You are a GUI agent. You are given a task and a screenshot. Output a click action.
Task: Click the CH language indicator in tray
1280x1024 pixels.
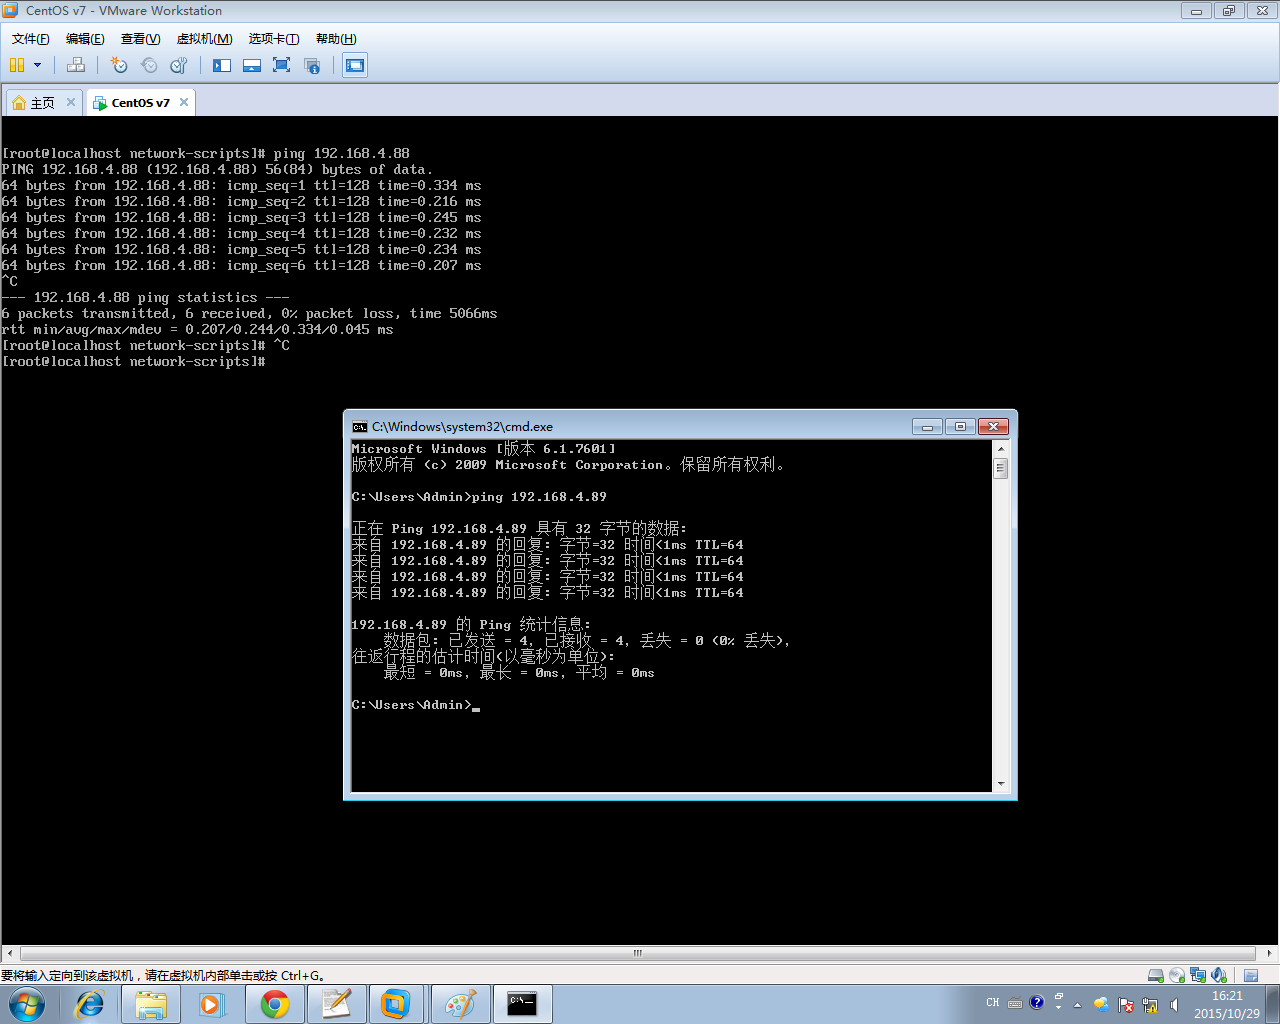click(993, 1002)
